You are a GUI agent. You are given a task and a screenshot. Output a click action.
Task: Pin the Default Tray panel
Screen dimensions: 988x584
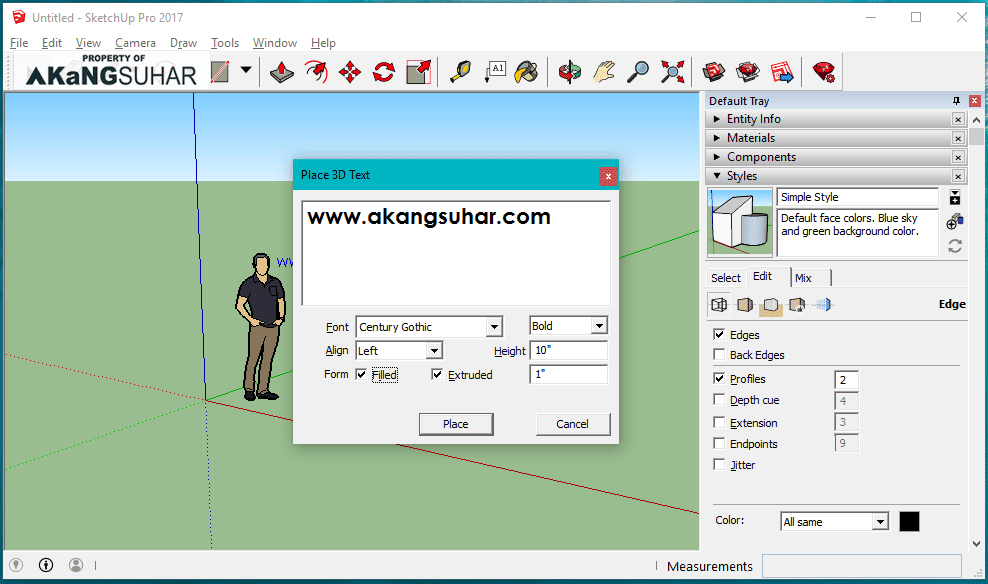click(956, 101)
